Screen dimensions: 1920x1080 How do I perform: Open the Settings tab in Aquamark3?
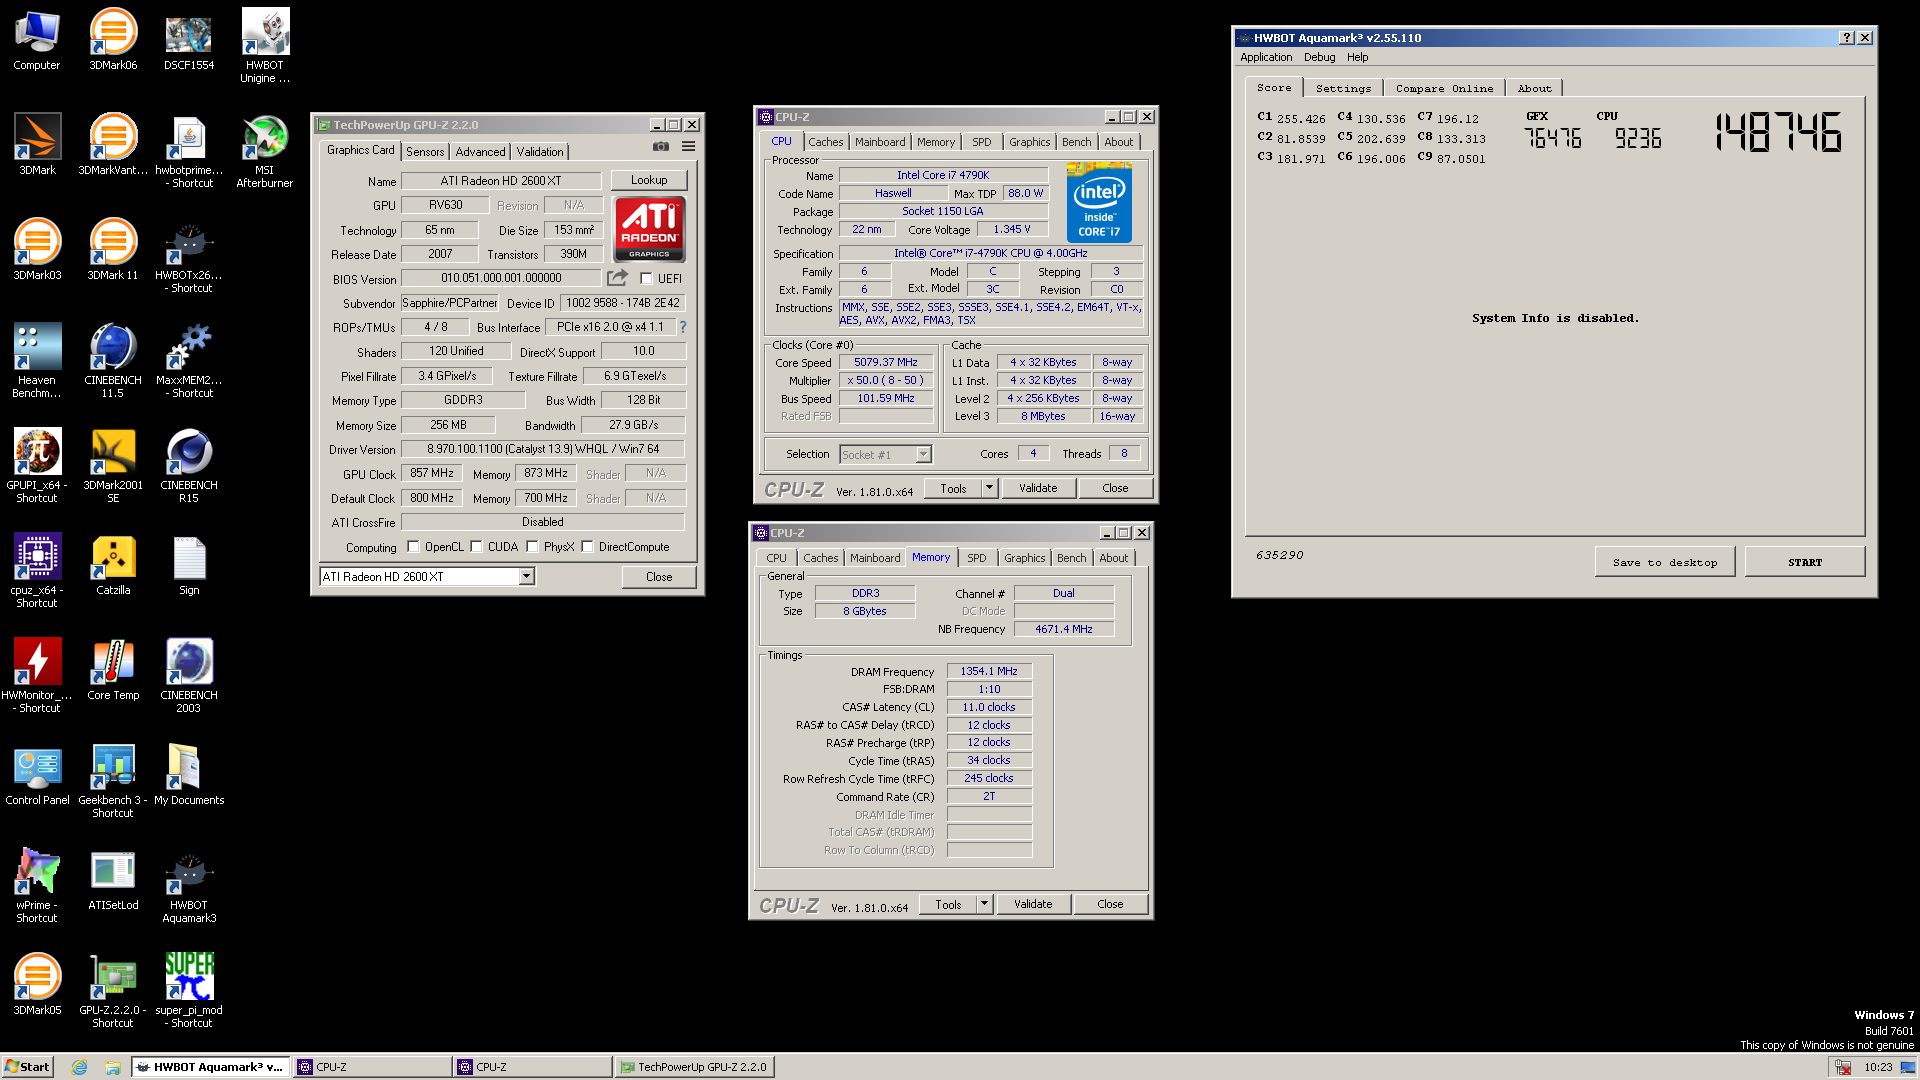(1343, 89)
